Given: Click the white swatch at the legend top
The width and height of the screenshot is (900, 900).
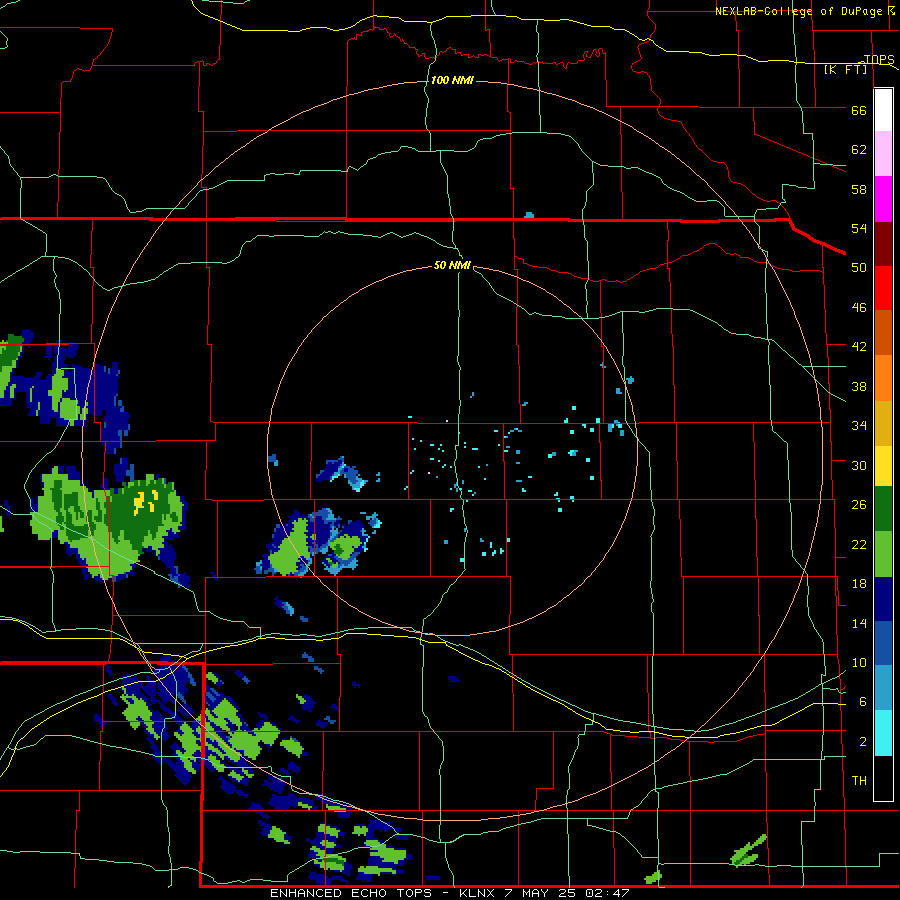Looking at the screenshot, I should (883, 110).
